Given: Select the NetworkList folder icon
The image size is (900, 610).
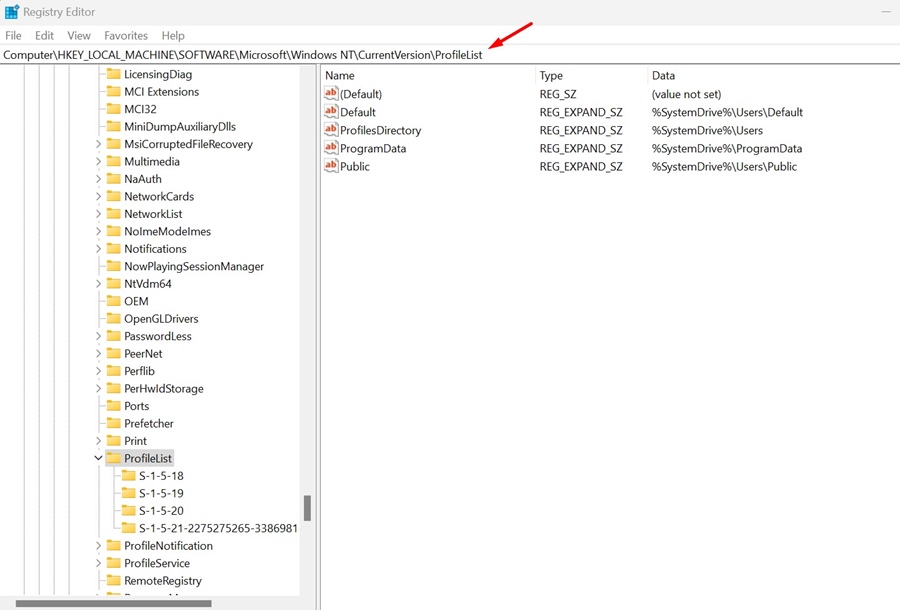Looking at the screenshot, I should (114, 213).
